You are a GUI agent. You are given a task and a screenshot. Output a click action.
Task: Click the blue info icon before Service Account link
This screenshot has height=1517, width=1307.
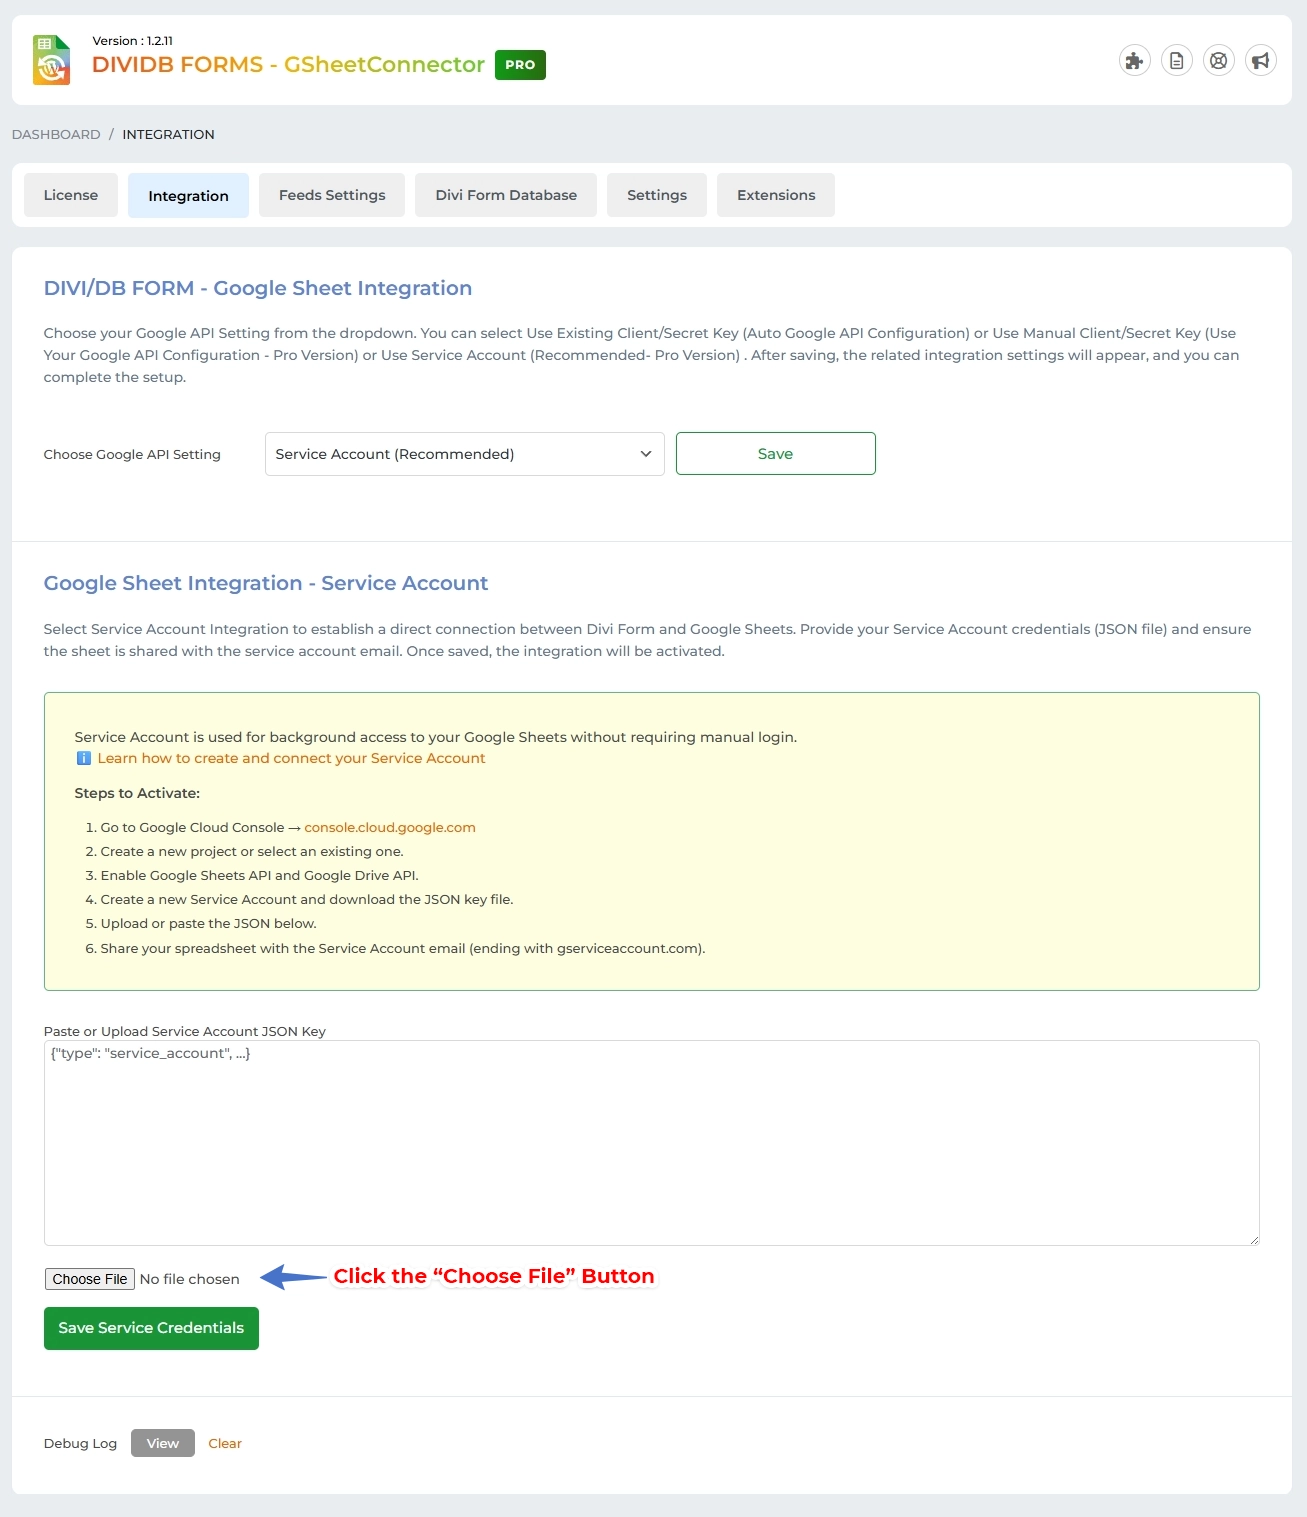[x=83, y=758]
